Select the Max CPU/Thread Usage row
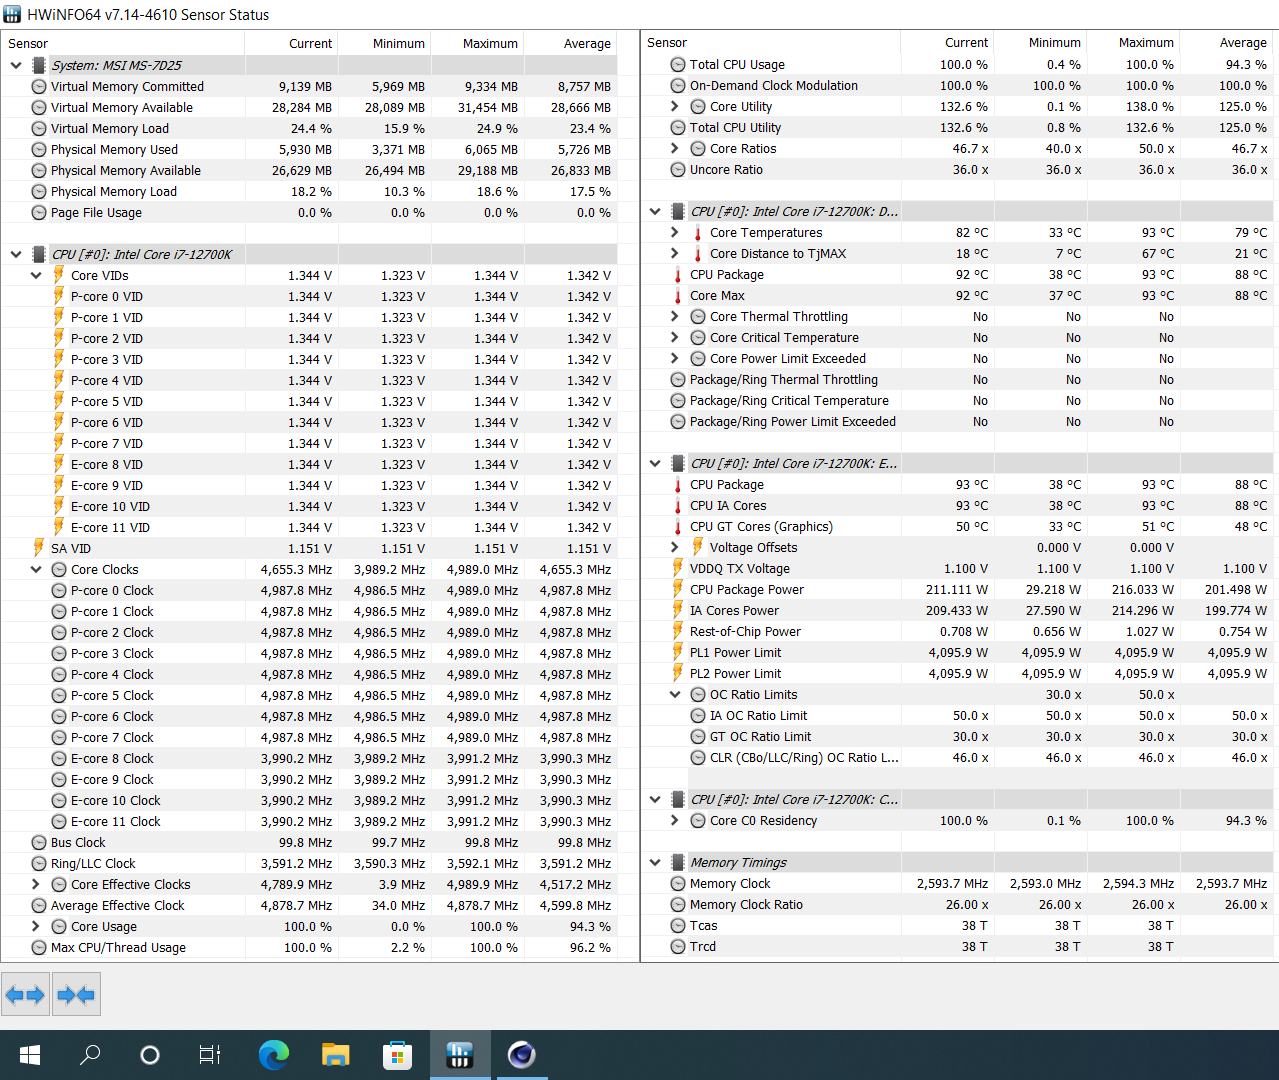 (309, 947)
